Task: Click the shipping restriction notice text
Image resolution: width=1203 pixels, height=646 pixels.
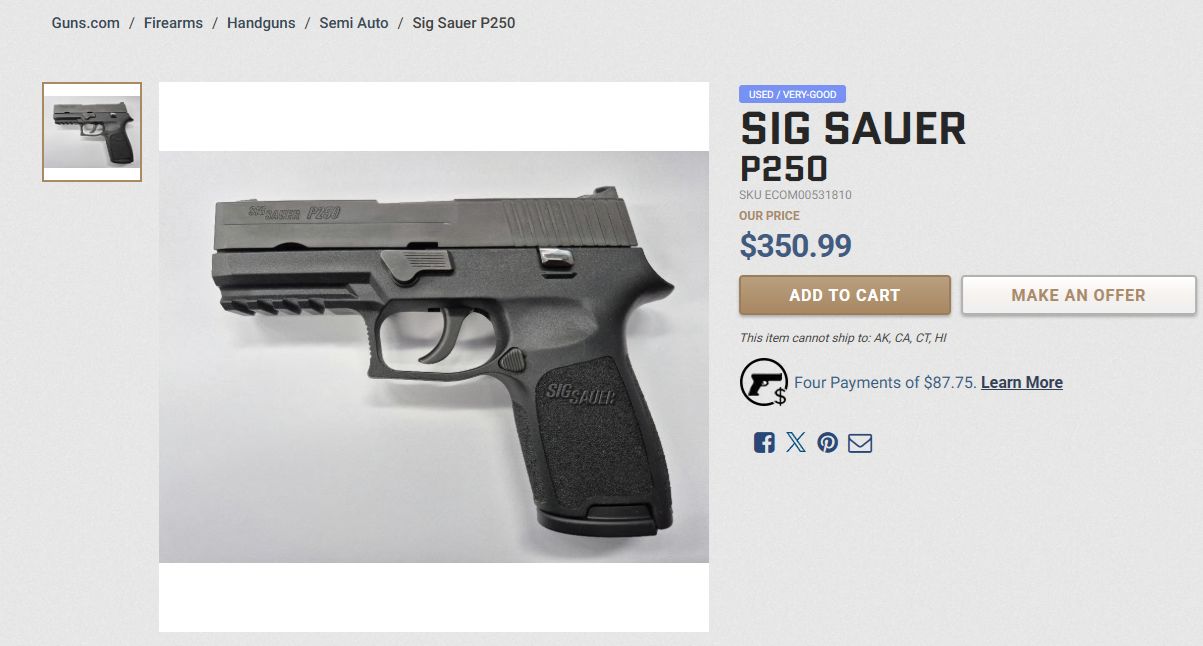Action: (843, 338)
